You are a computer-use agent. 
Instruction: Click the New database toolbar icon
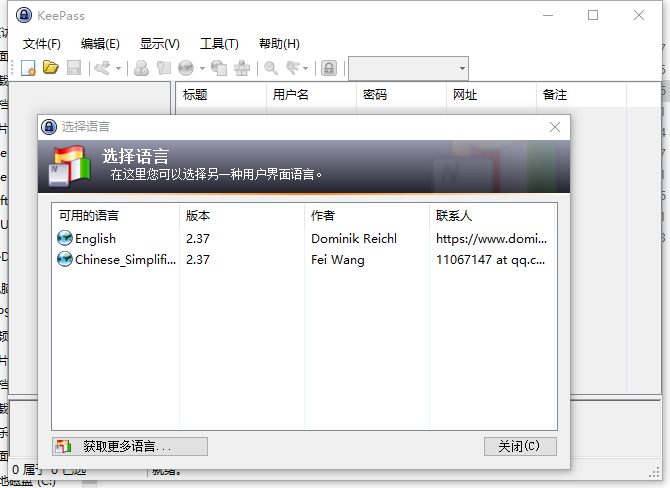[x=29, y=68]
